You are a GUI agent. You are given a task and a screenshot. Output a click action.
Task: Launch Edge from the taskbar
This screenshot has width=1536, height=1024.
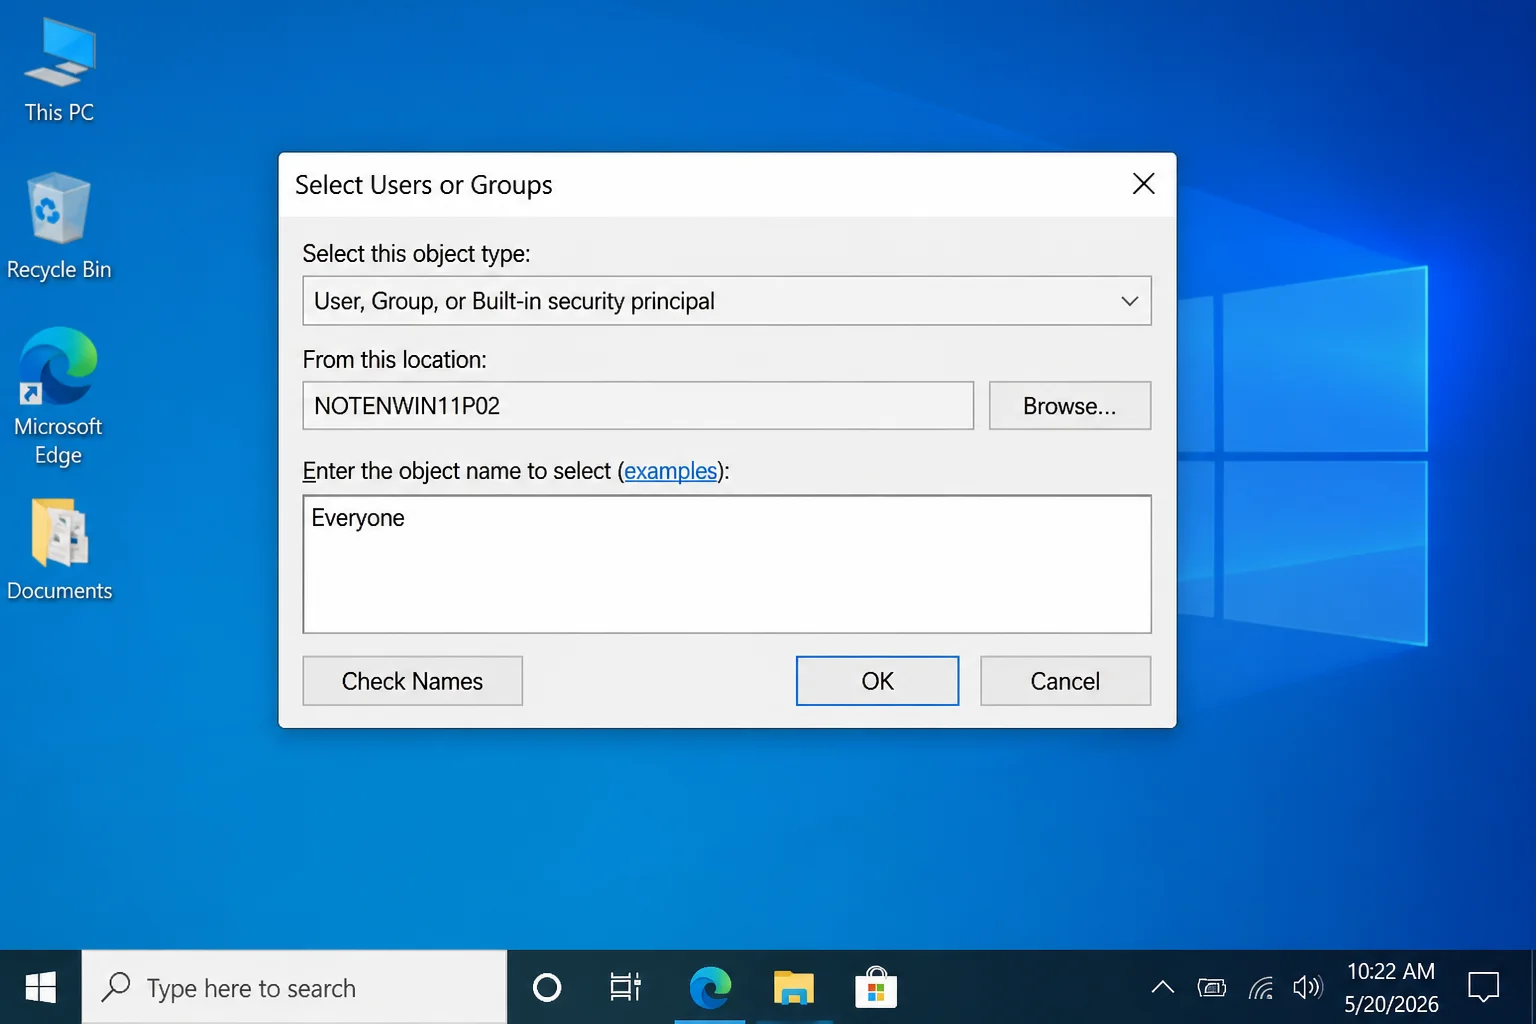click(x=710, y=988)
